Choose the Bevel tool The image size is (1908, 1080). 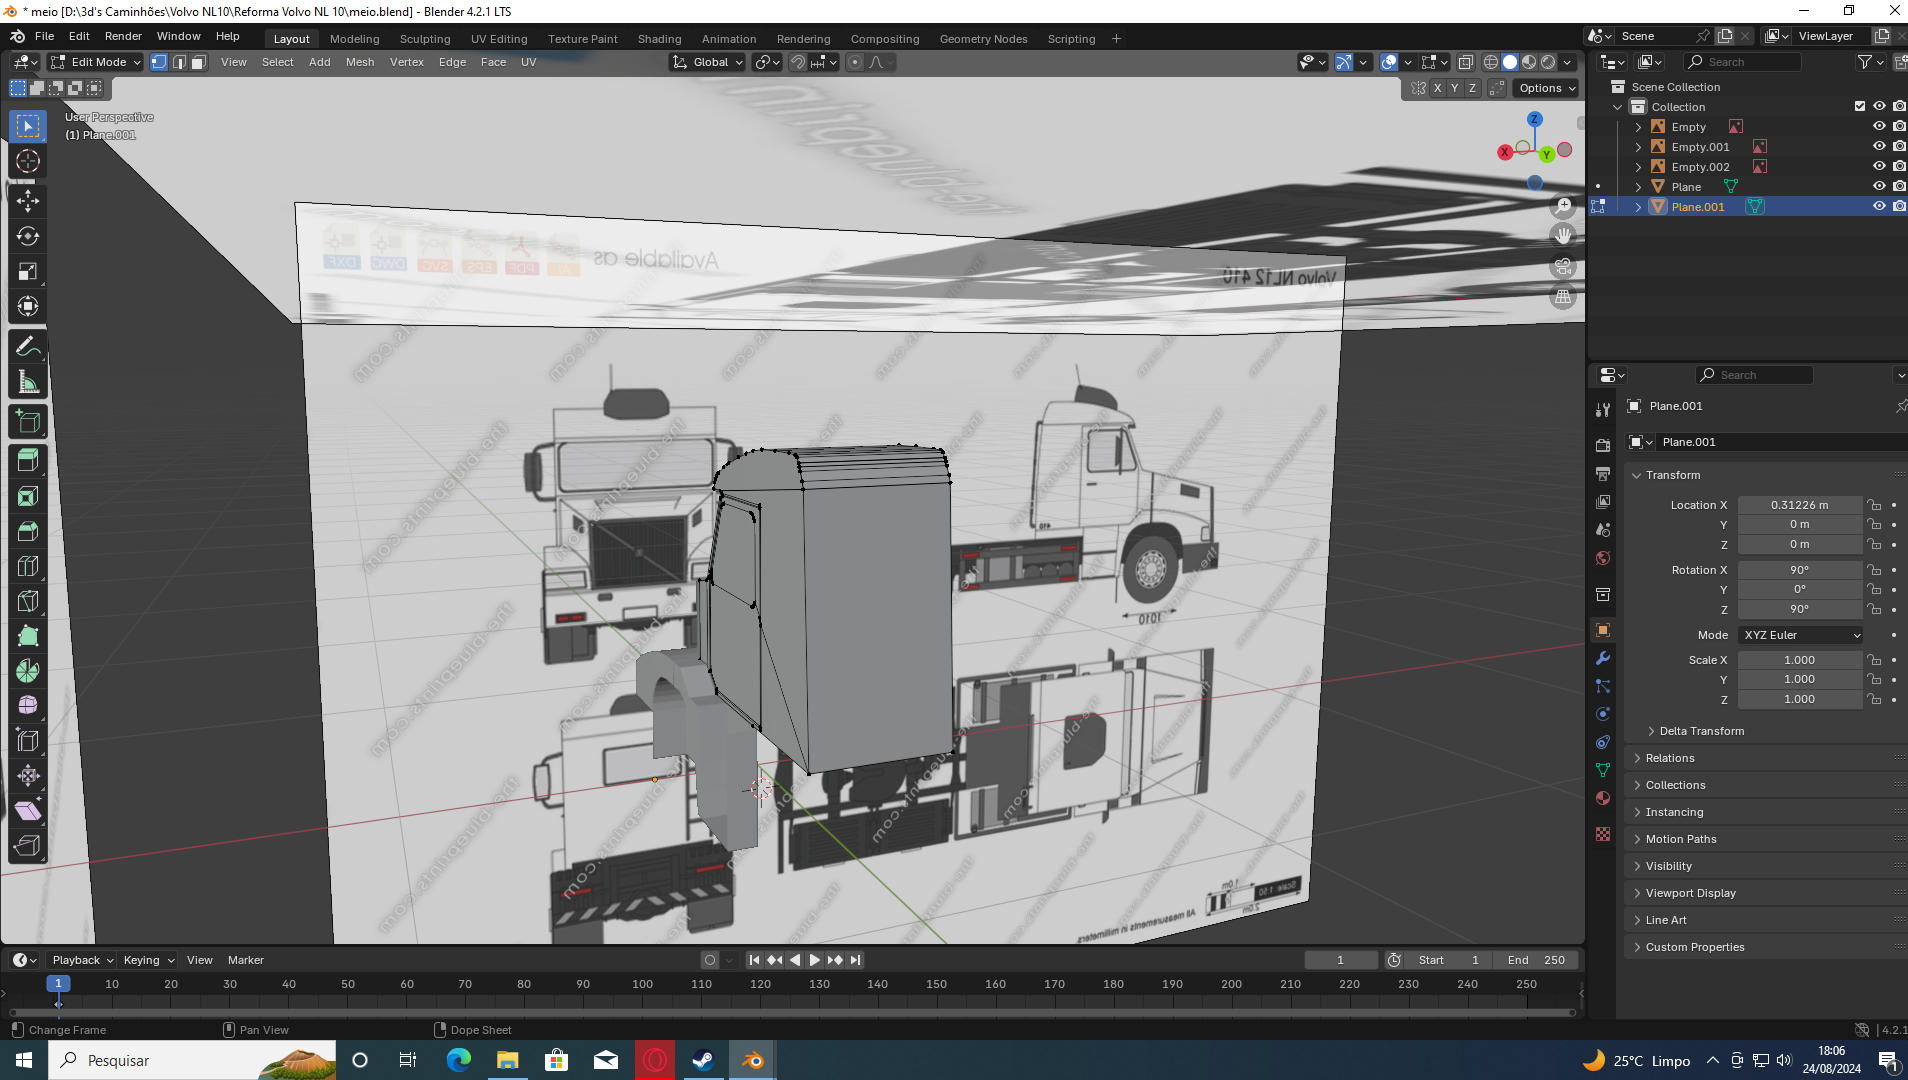click(x=28, y=531)
